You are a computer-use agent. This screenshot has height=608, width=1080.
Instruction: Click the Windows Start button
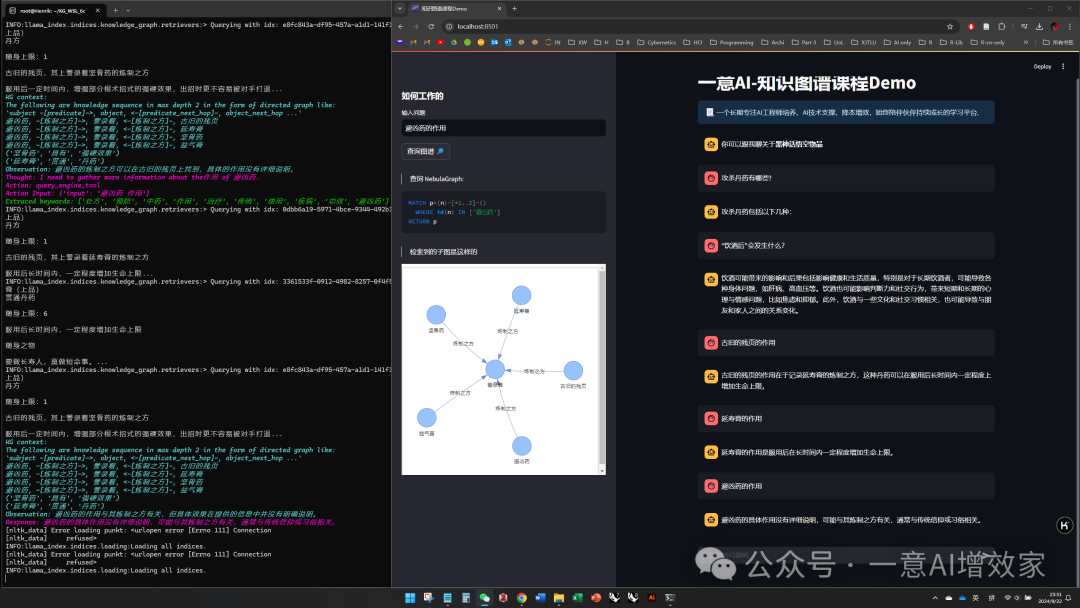(410, 598)
